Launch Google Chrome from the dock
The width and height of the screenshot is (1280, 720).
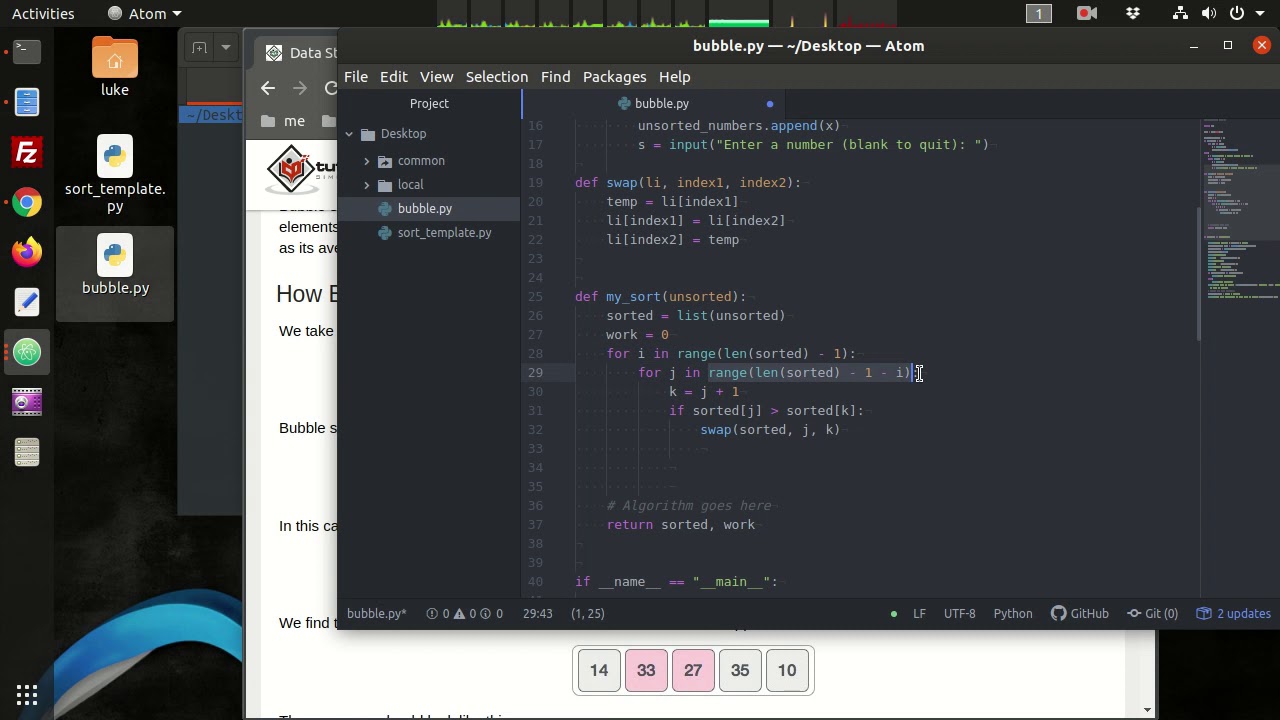tap(27, 203)
